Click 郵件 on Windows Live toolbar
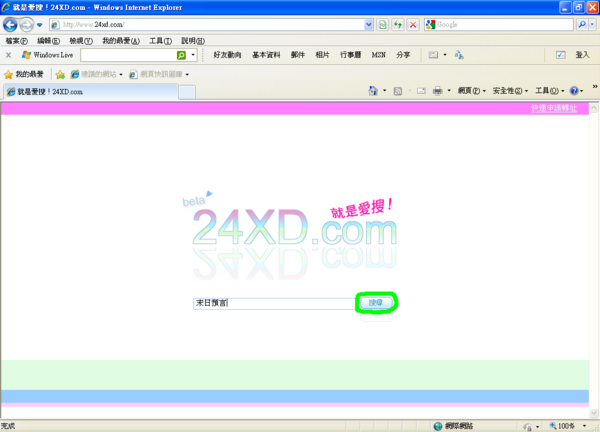This screenshot has height=432, width=600. click(x=298, y=55)
